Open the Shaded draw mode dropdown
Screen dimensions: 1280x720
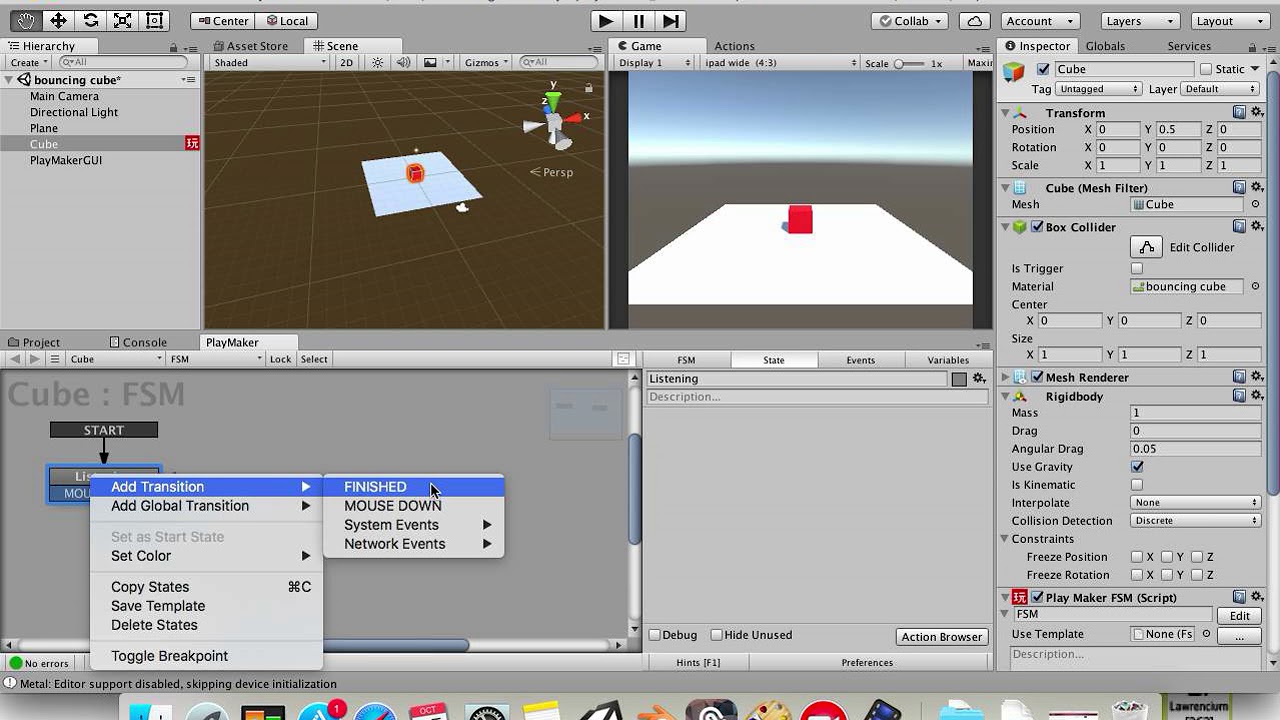coord(269,62)
